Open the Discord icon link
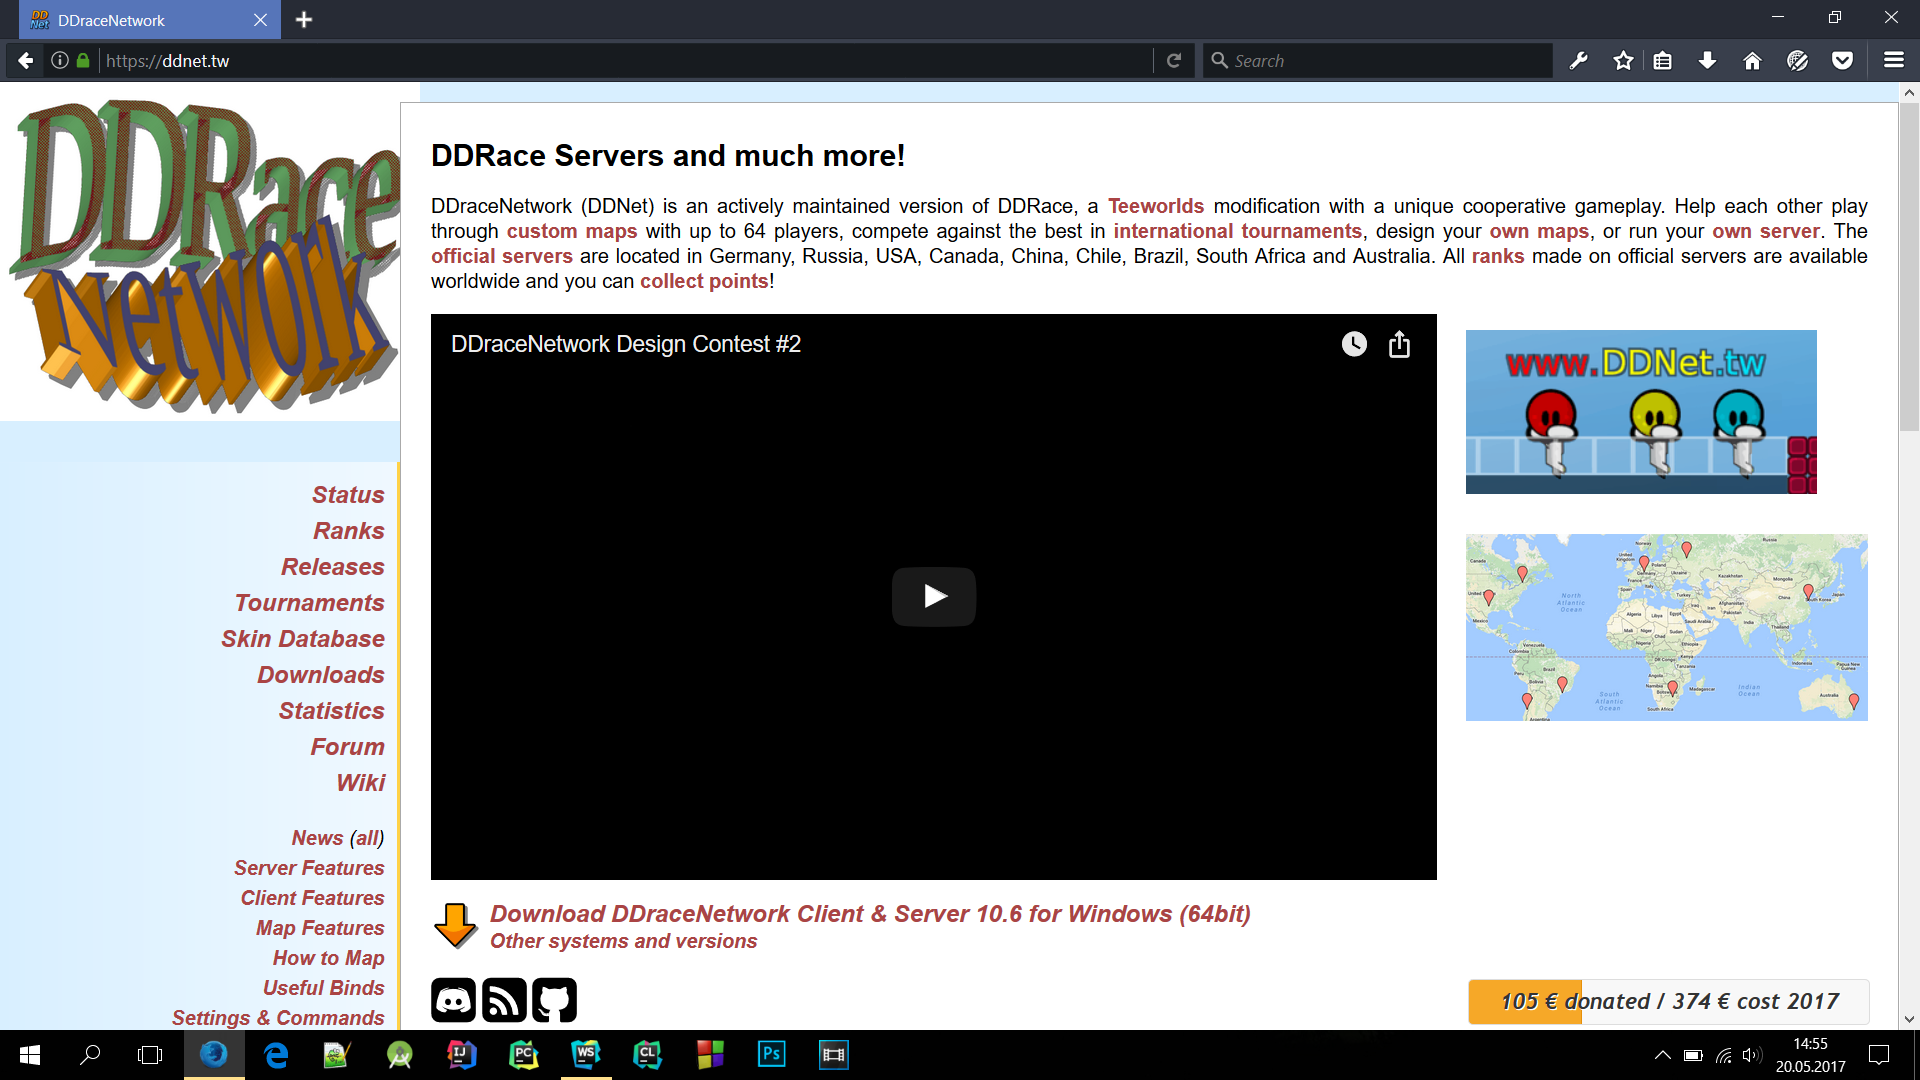The image size is (1920, 1080). click(x=453, y=1000)
